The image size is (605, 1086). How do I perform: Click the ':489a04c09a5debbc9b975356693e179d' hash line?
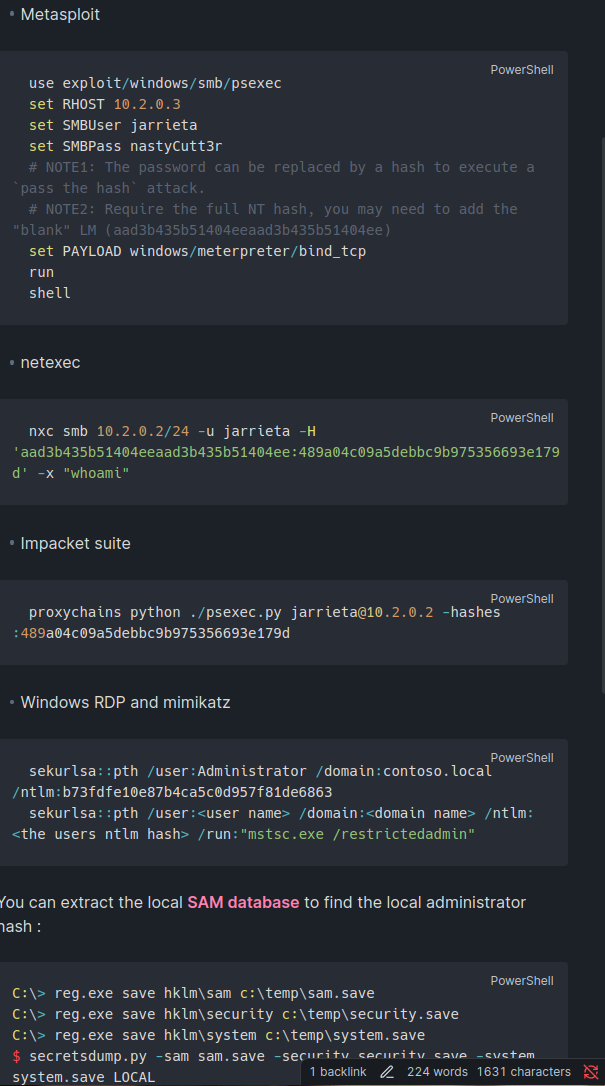[151, 633]
